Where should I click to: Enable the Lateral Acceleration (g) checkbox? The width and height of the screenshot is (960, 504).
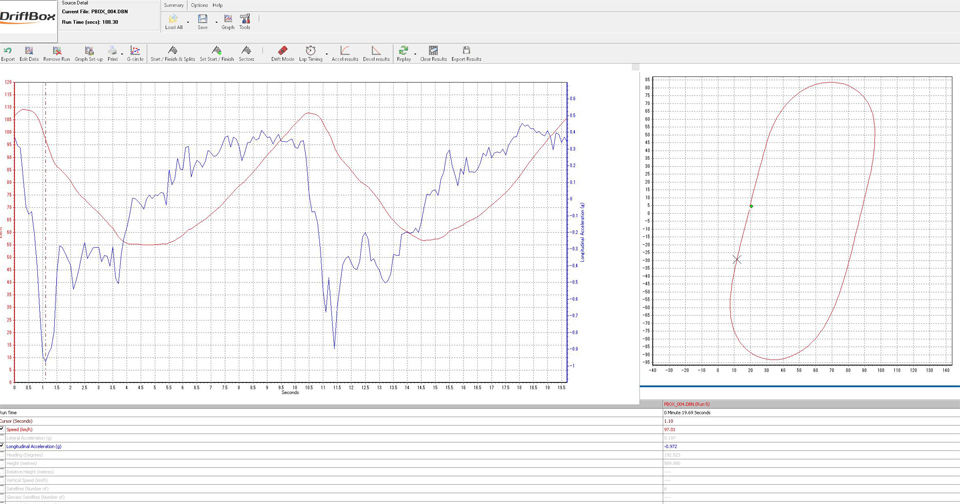pyautogui.click(x=3, y=438)
